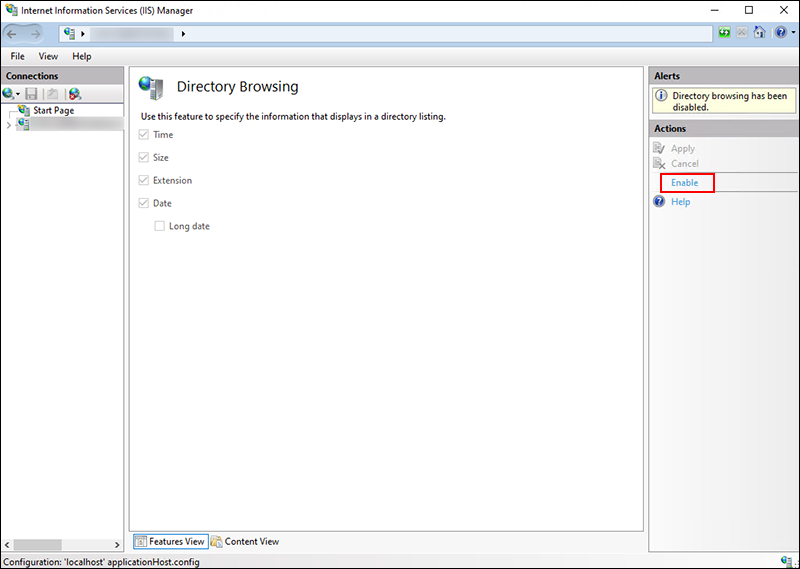800x569 pixels.
Task: Click the server icon in address bar
Action: pos(69,34)
